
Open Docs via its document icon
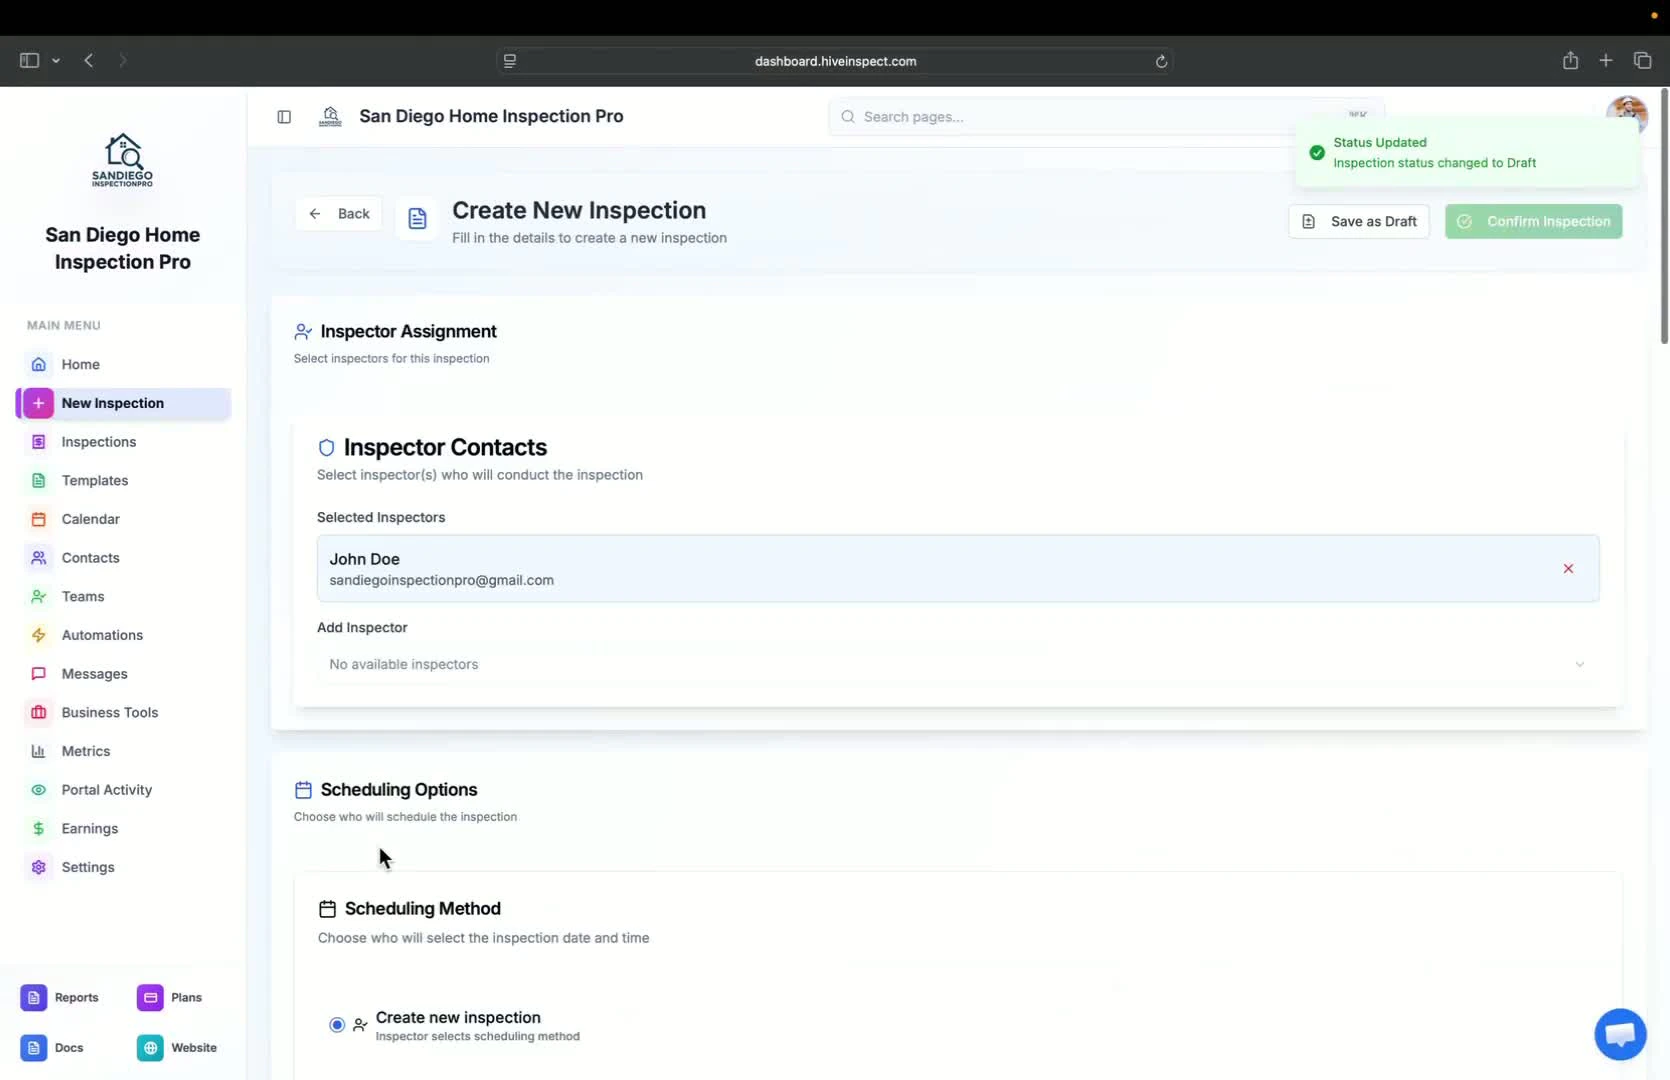pos(33,1048)
